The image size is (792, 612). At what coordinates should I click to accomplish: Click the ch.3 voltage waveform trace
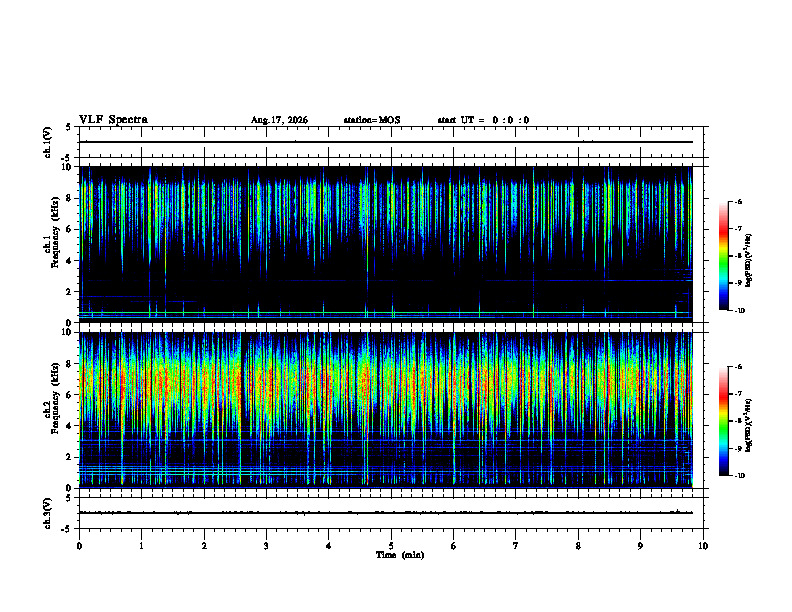[x=386, y=513]
